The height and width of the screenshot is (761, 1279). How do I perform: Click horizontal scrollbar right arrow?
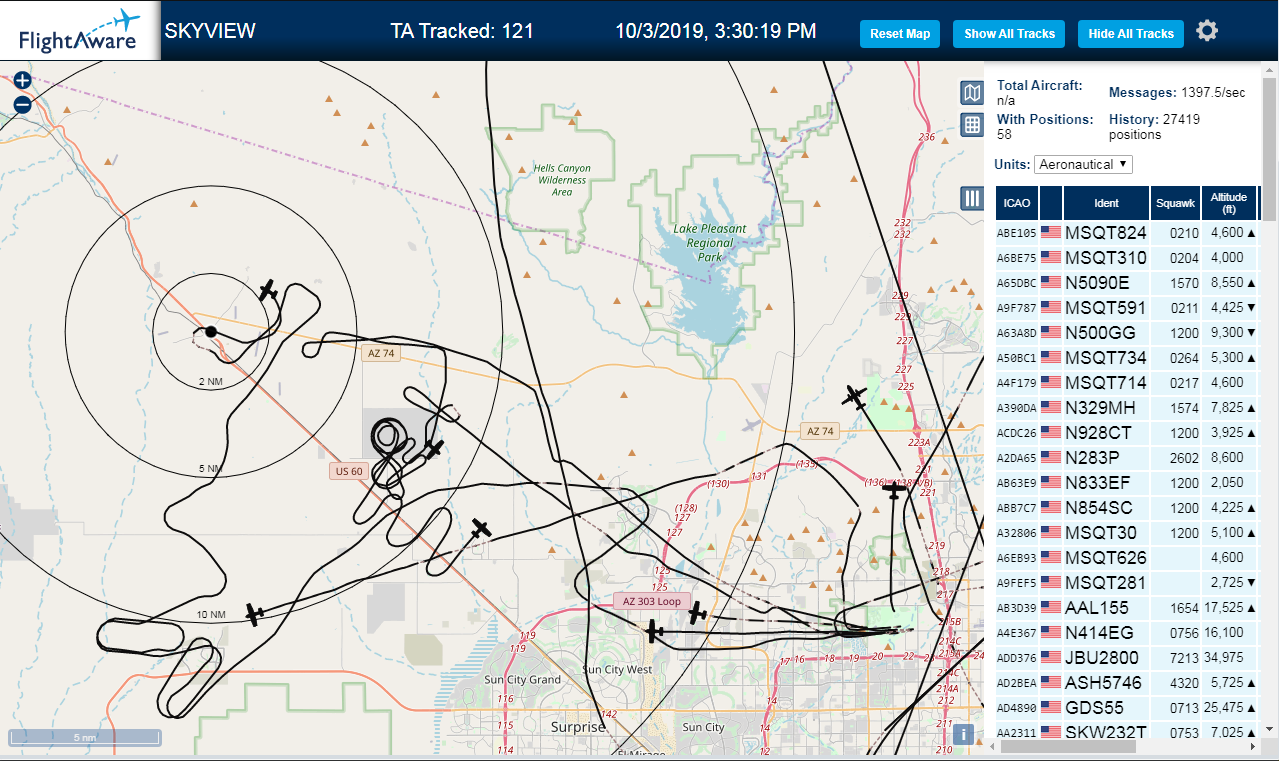coord(1253,747)
